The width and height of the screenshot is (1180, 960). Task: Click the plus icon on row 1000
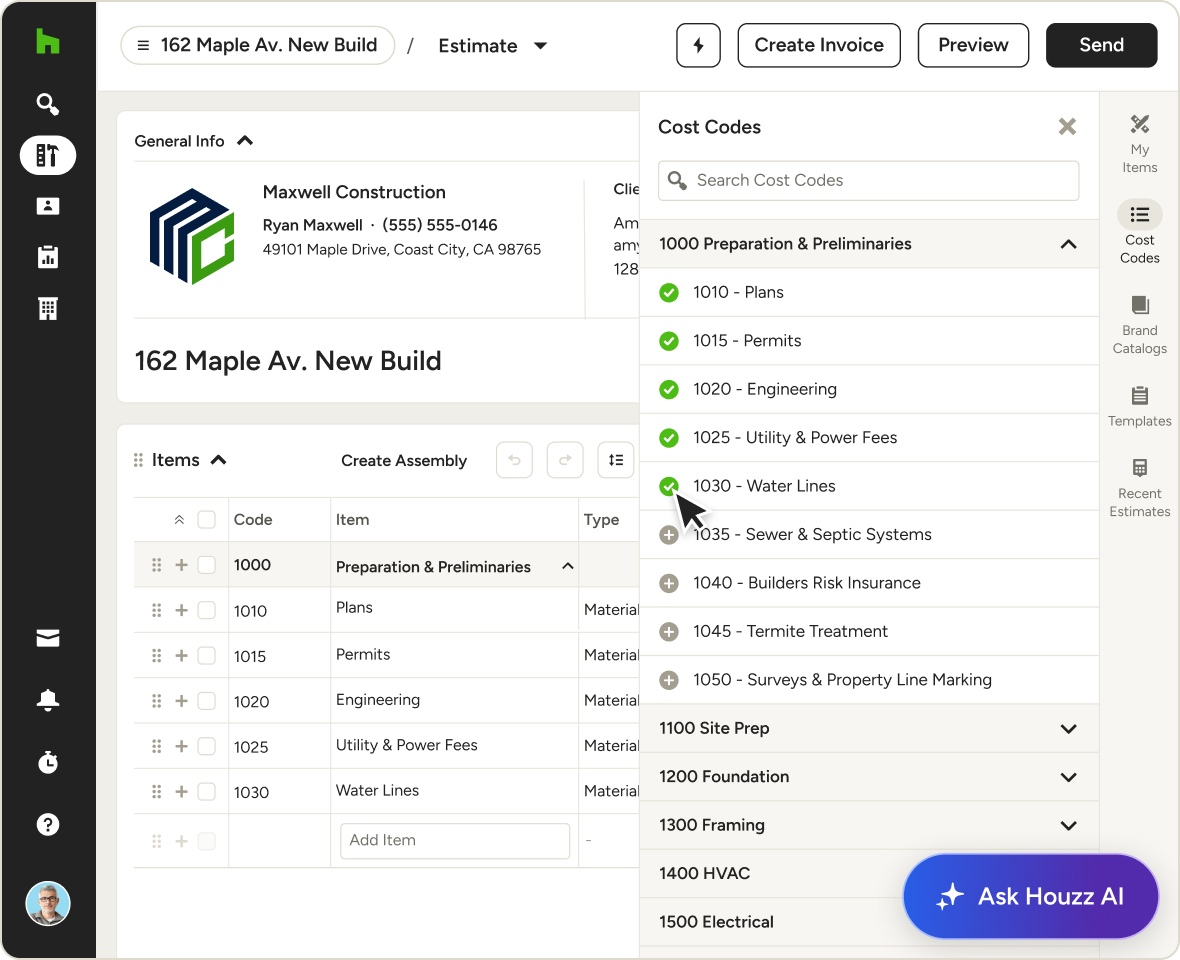pyautogui.click(x=181, y=564)
